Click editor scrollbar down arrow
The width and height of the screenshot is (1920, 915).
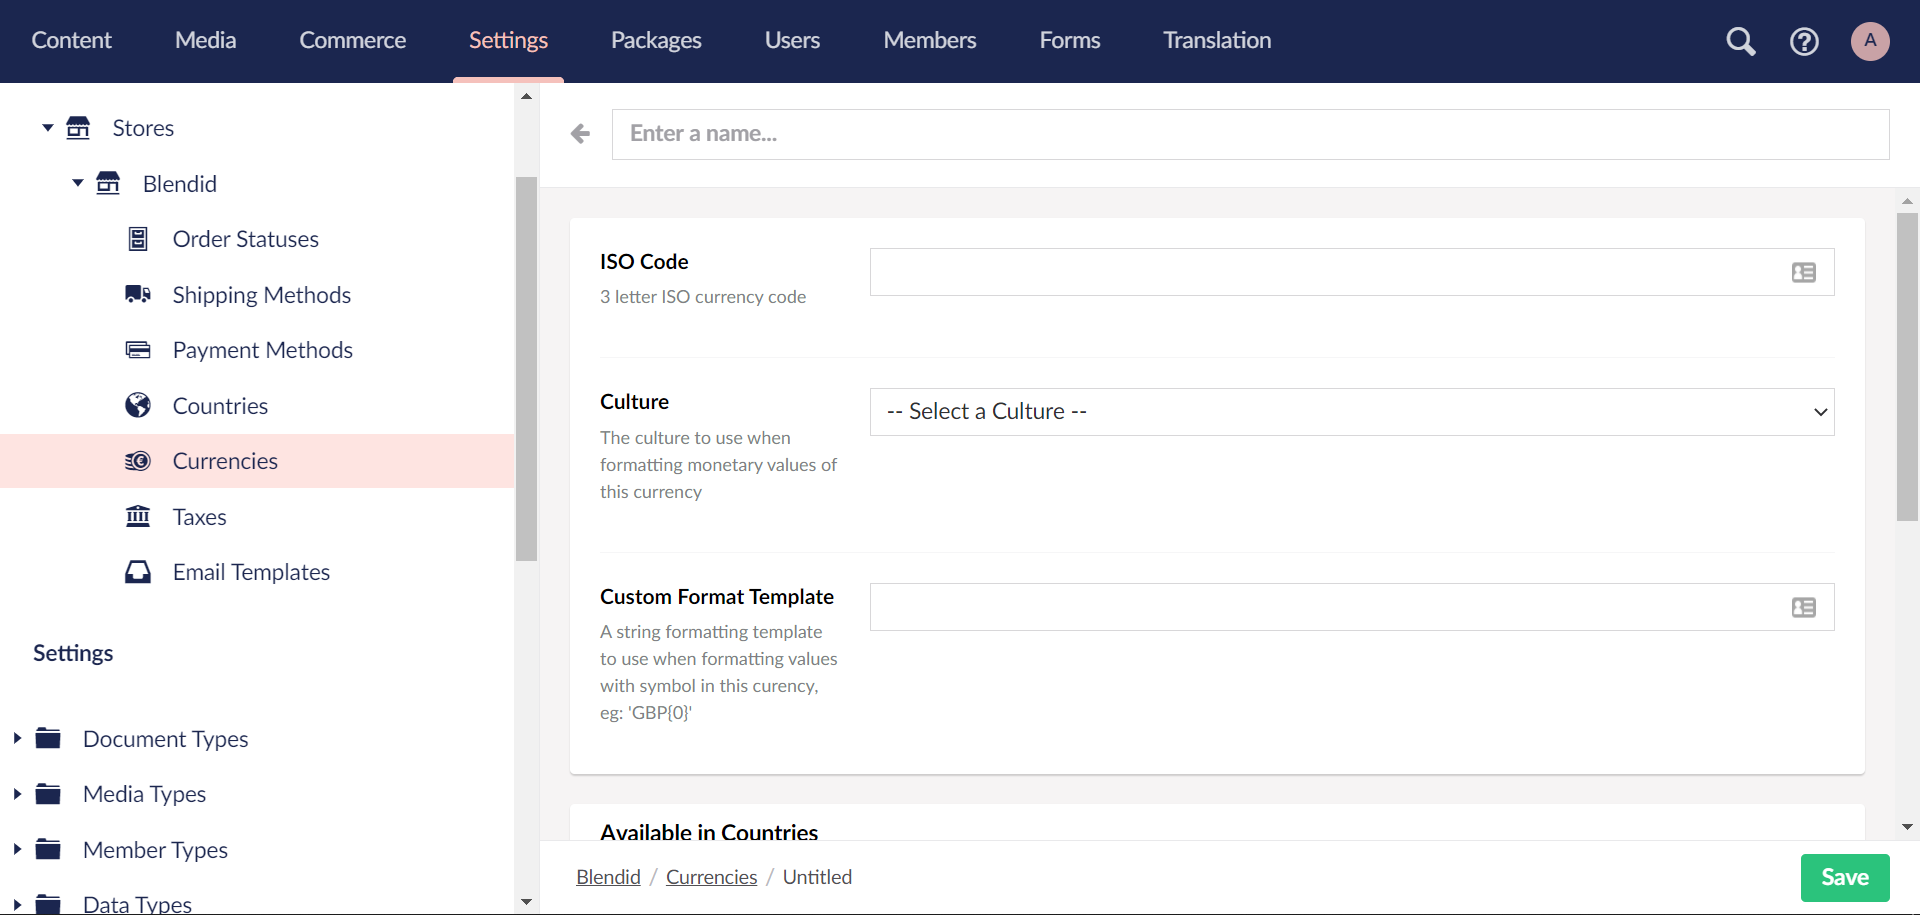(1907, 827)
